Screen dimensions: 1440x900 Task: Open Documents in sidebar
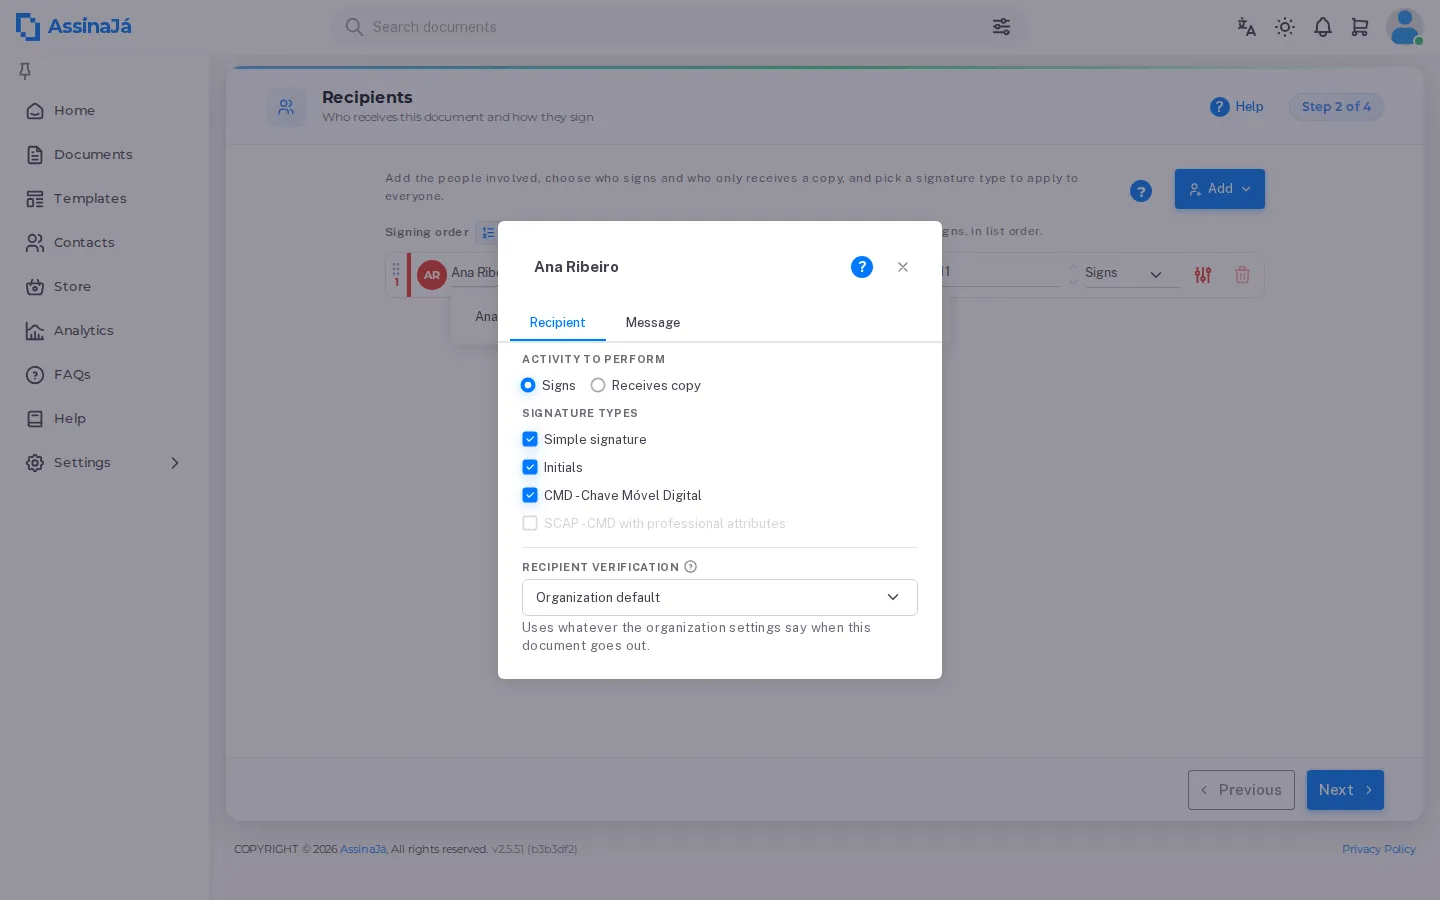(105, 155)
